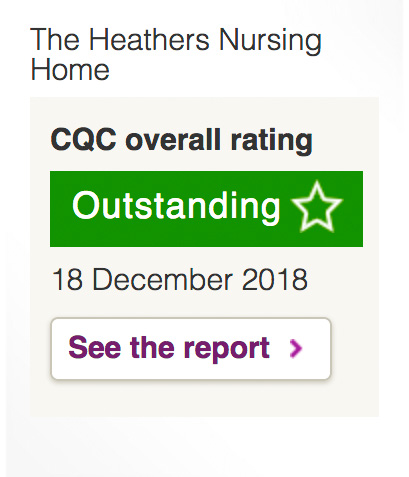Click the word rating in the heading

[x=272, y=141]
